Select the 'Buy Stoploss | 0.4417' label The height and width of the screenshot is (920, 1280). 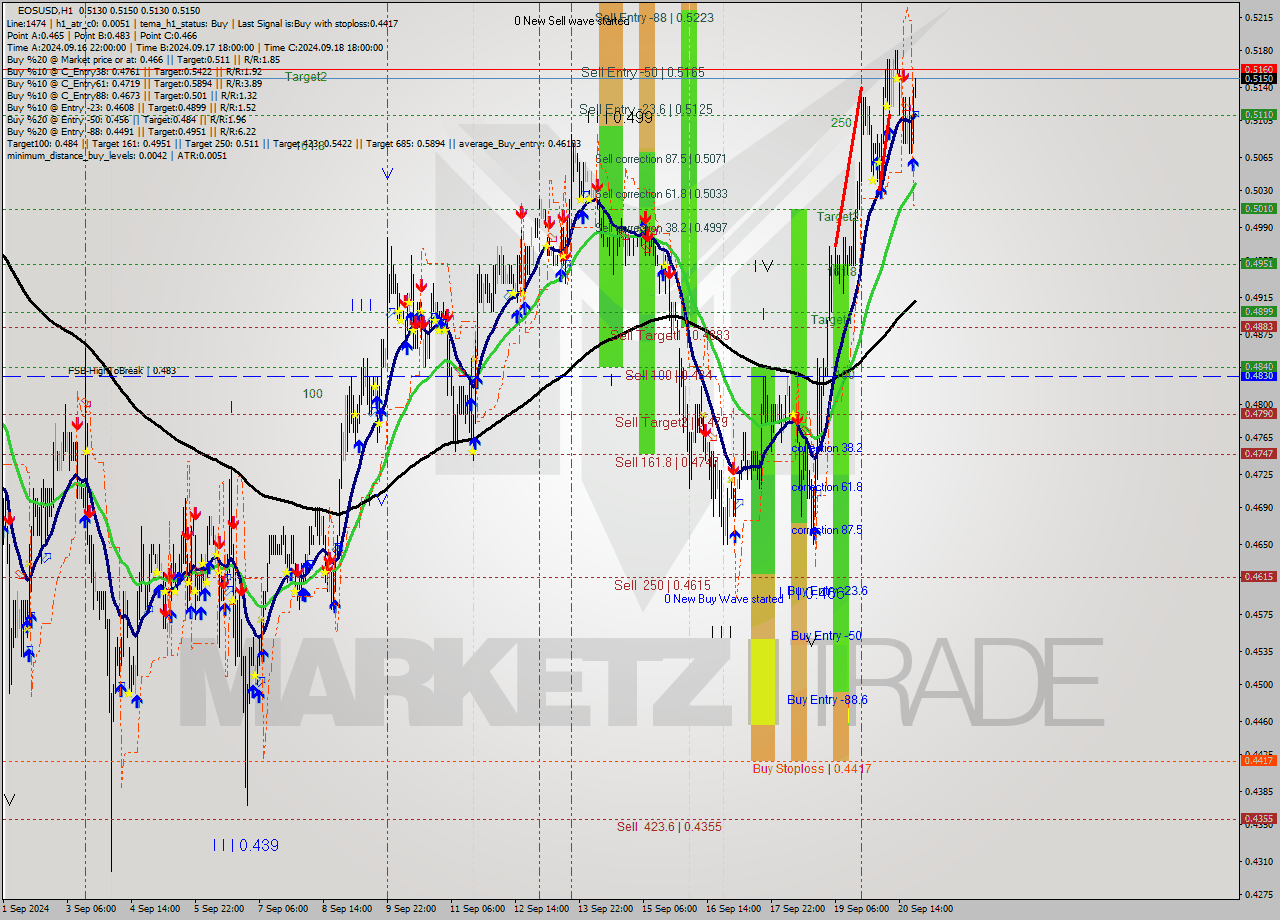pyautogui.click(x=812, y=769)
